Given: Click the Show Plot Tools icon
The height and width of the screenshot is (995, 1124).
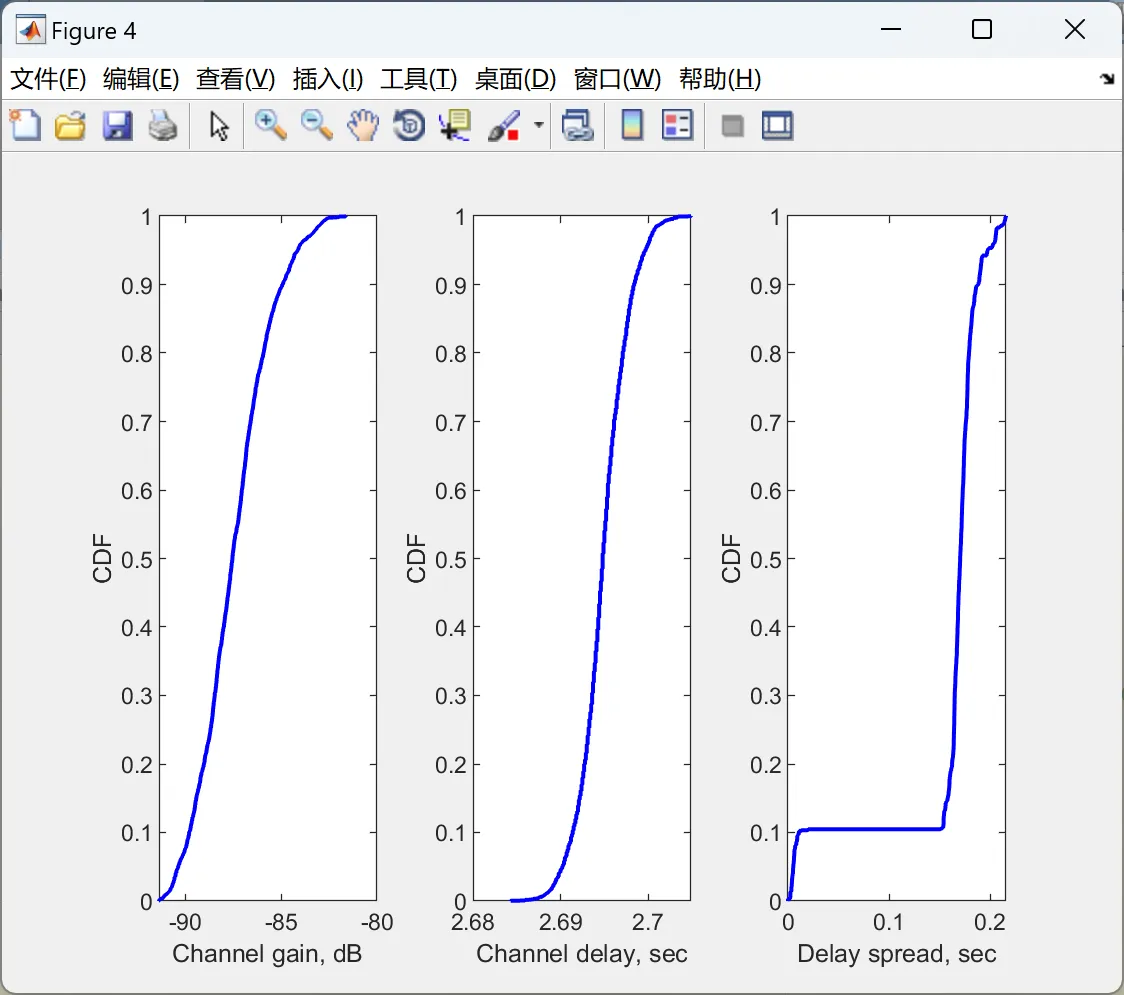Looking at the screenshot, I should tap(777, 125).
